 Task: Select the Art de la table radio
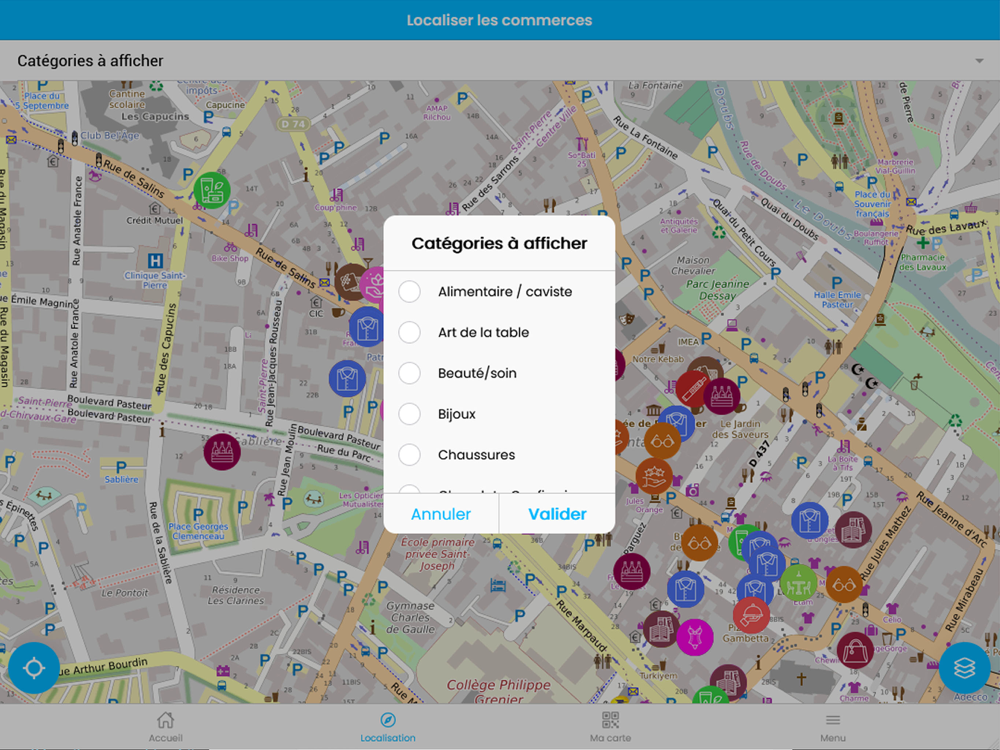pyautogui.click(x=409, y=332)
